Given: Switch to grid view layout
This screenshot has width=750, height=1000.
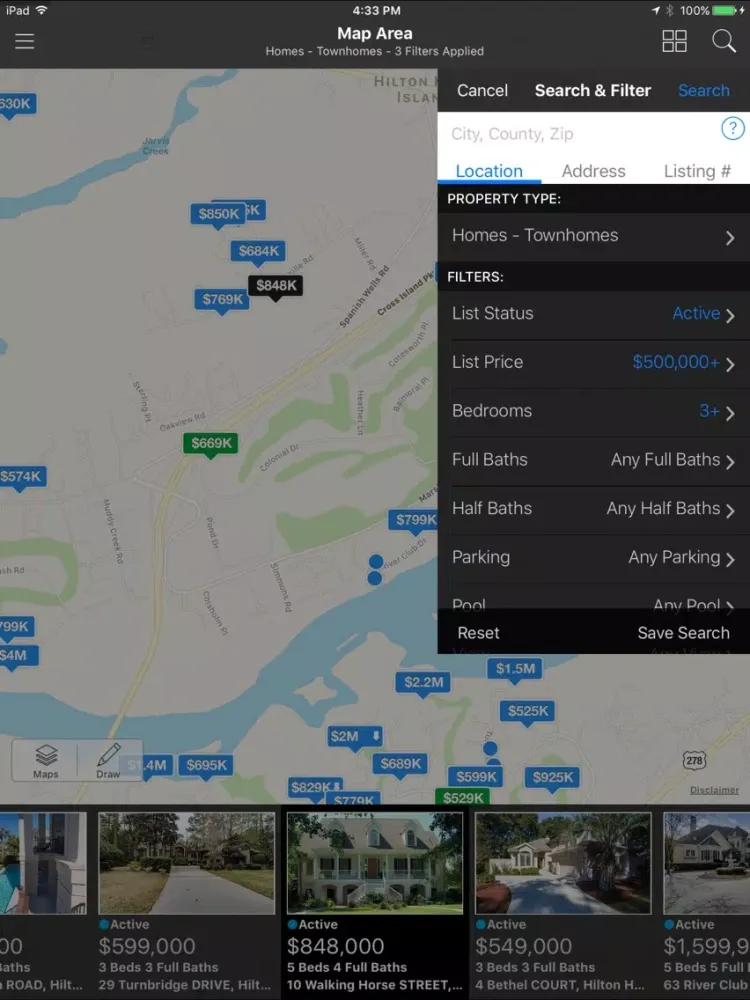Looking at the screenshot, I should pos(674,41).
